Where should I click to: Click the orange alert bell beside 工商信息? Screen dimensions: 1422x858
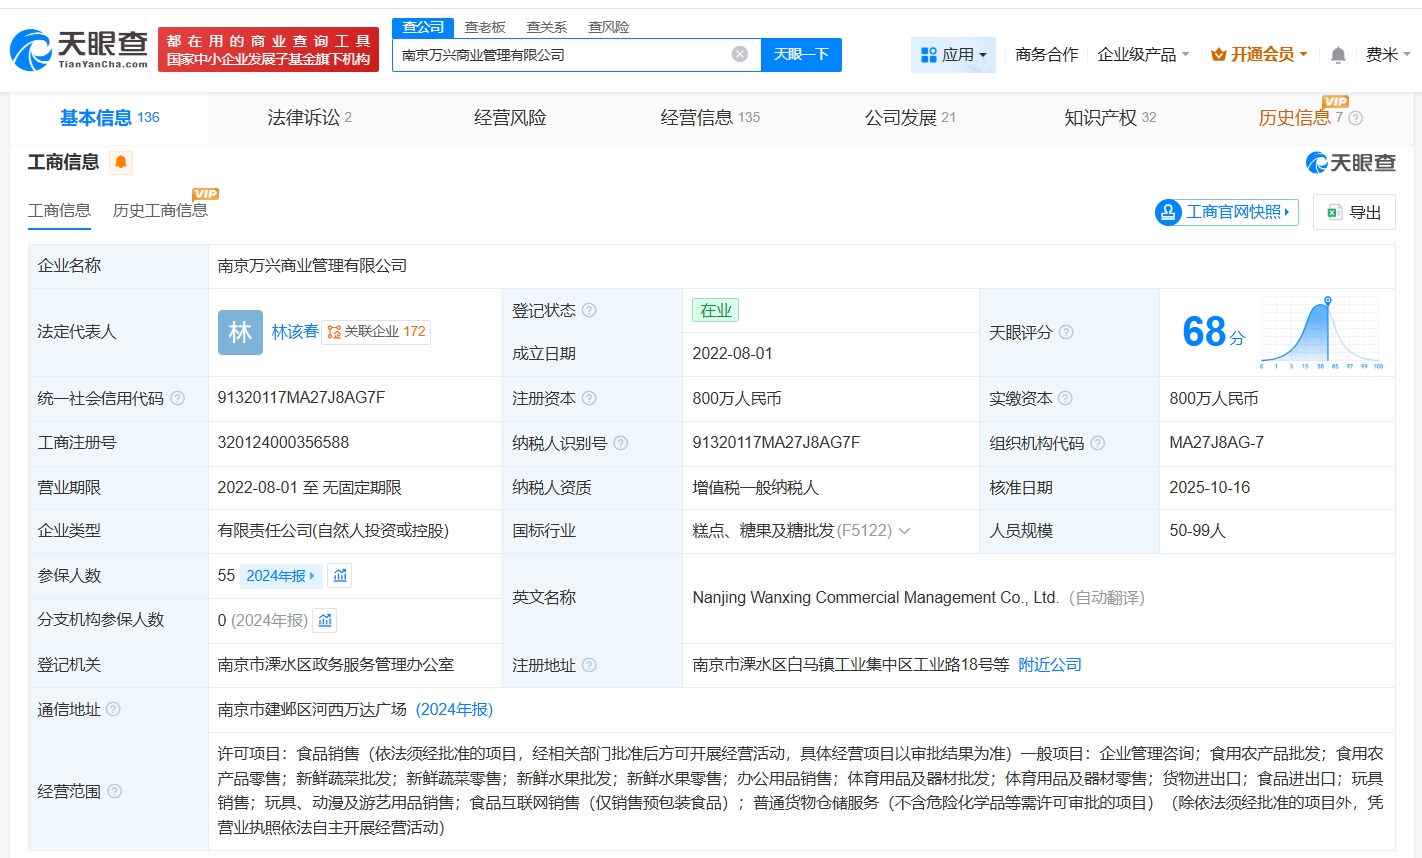[121, 162]
